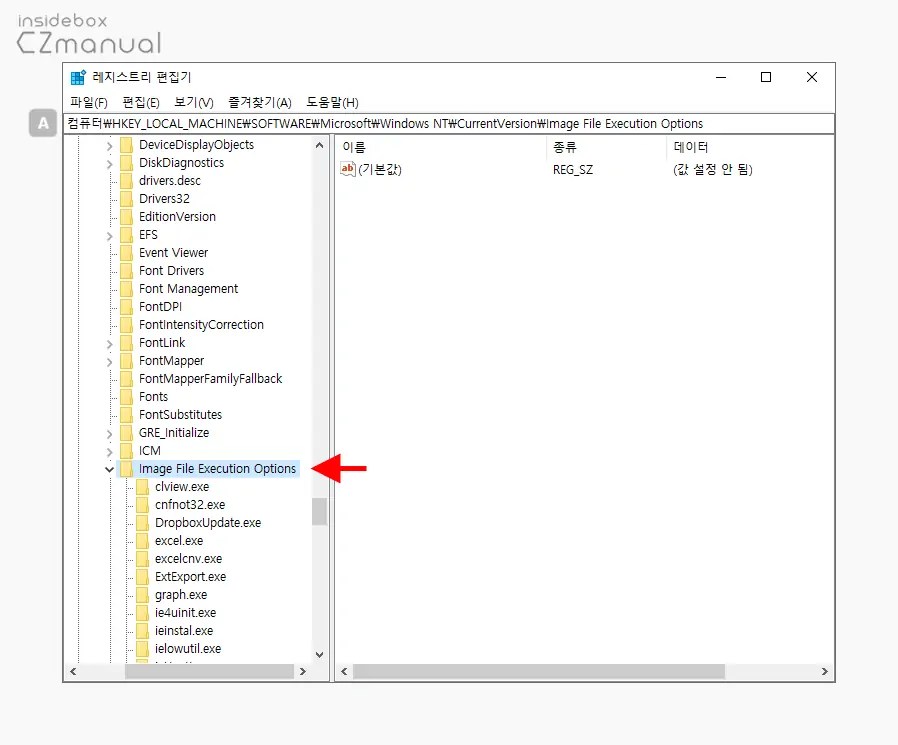Expand the GRE_Initialize key
Image resolution: width=898 pixels, height=745 pixels.
point(109,434)
